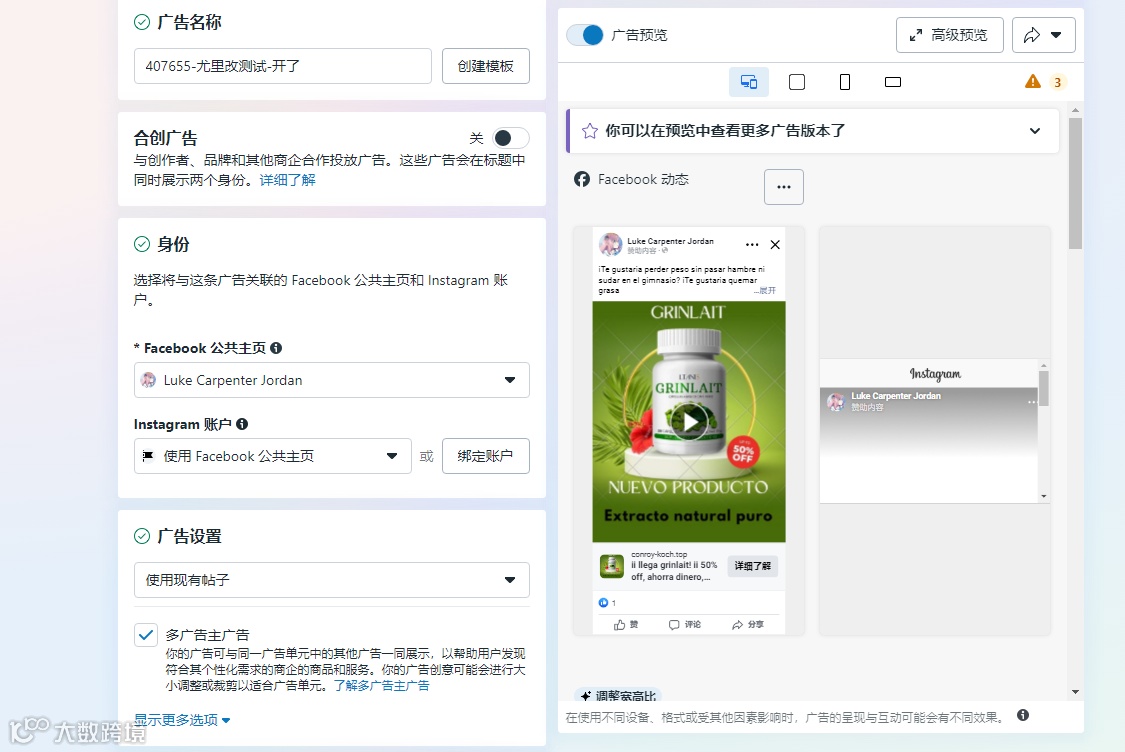Select the desktop and mobile combined preview icon
Viewport: 1125px width, 752px height.
[x=748, y=82]
